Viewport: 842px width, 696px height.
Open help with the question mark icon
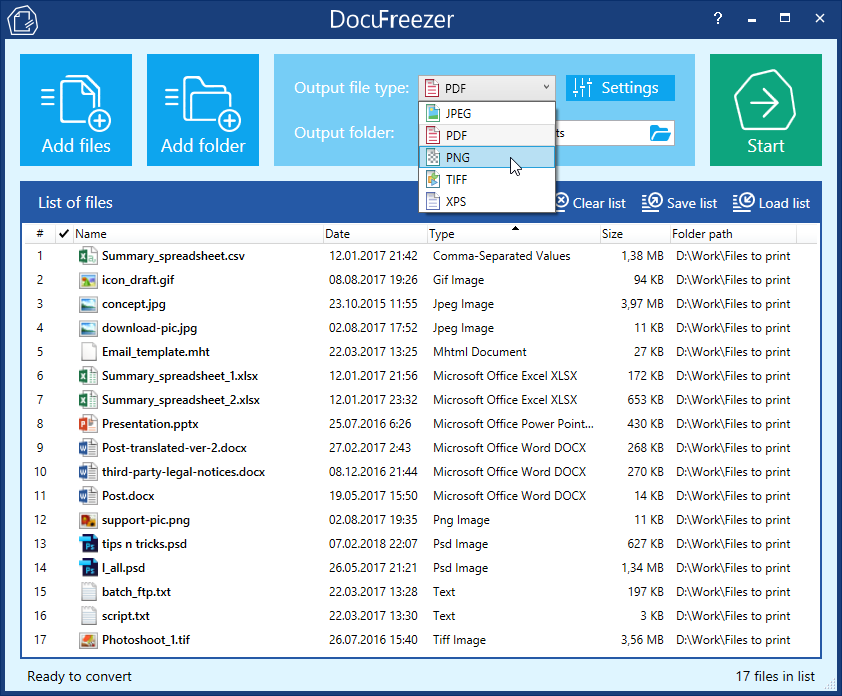[x=718, y=19]
